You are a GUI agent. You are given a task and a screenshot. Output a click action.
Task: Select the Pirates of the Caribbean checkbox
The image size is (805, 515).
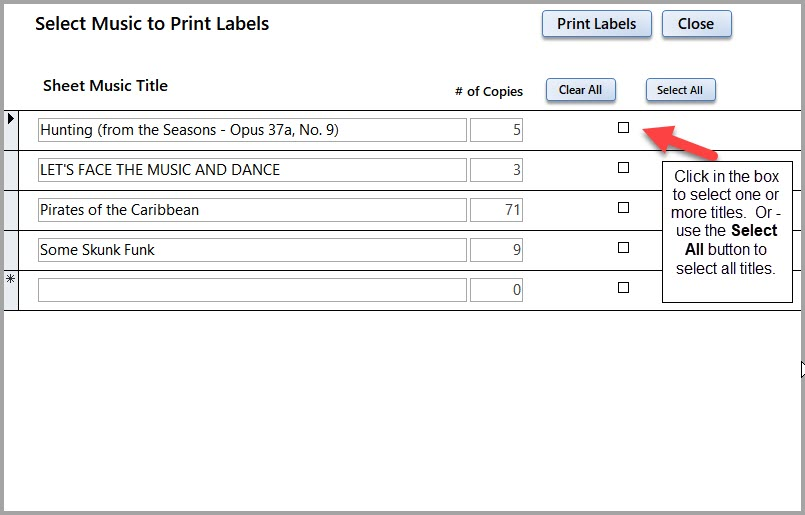624,208
